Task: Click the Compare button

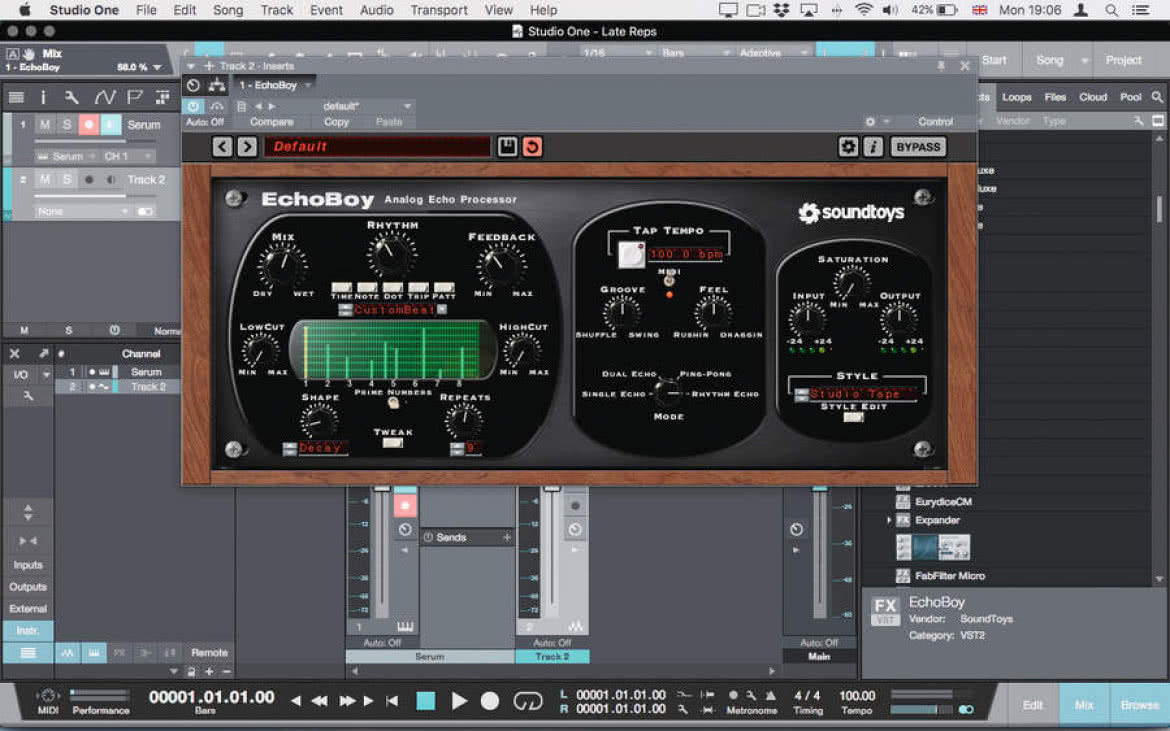Action: 272,122
